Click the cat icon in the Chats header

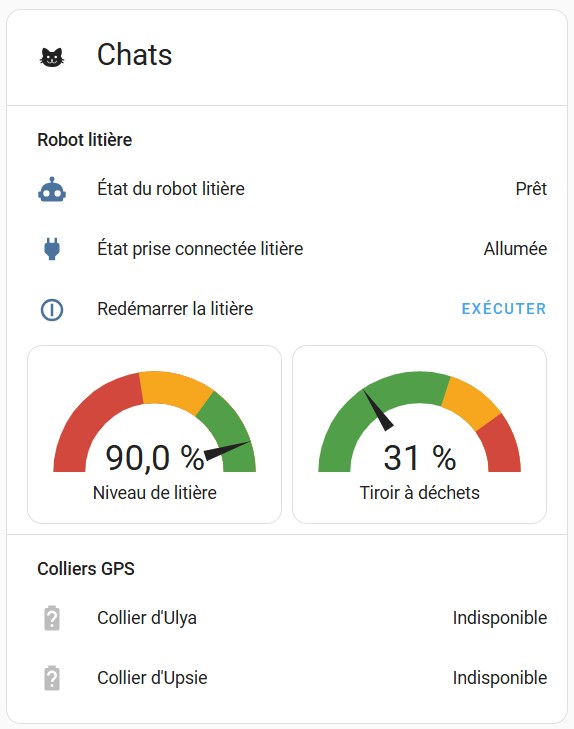(52, 57)
